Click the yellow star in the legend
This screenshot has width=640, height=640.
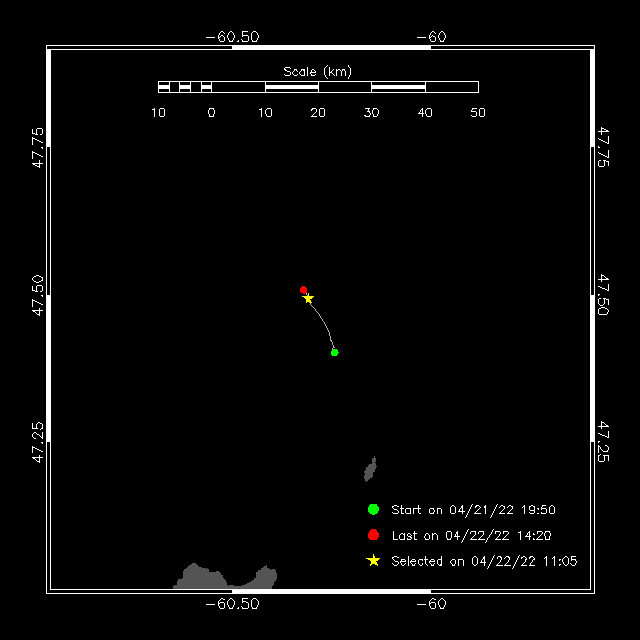[x=373, y=561]
